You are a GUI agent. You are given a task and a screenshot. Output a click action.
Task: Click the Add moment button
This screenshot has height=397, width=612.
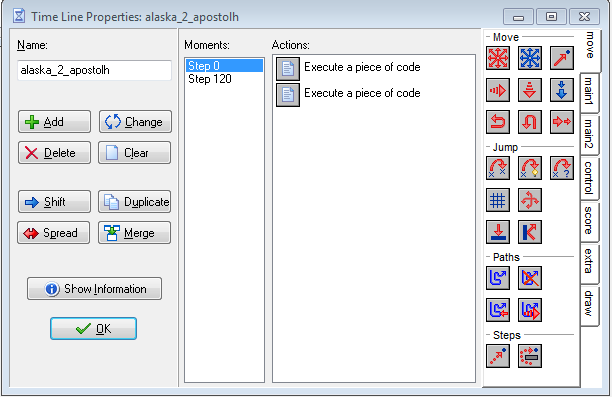coord(54,122)
